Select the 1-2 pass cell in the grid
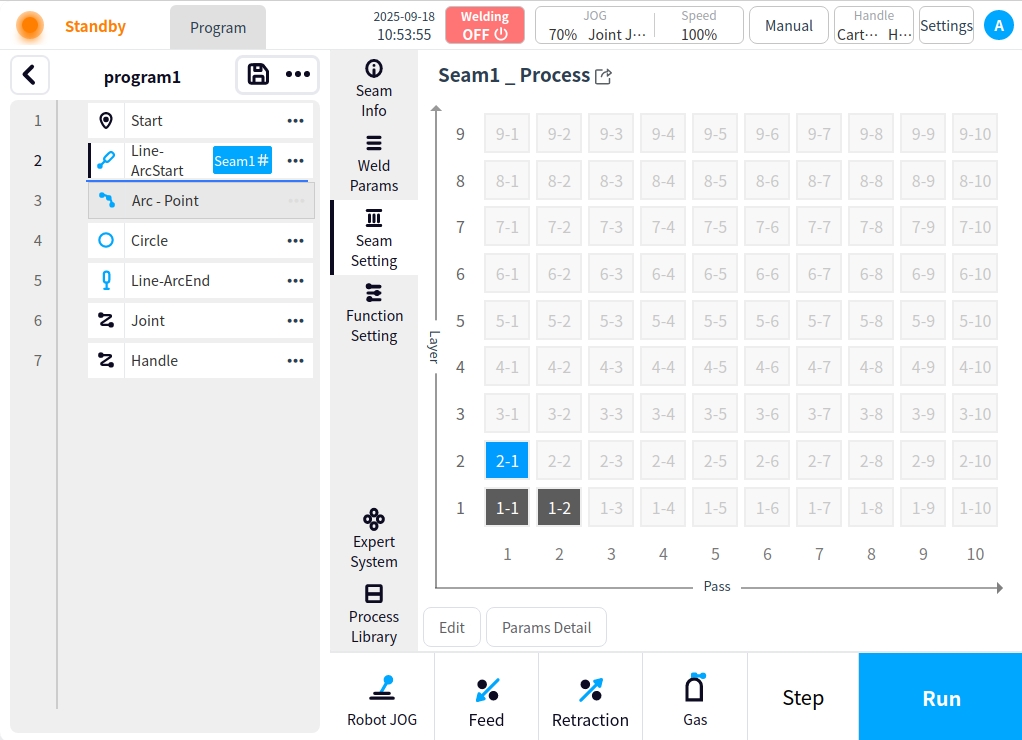Screen dimensions: 1022x740 tap(559, 508)
